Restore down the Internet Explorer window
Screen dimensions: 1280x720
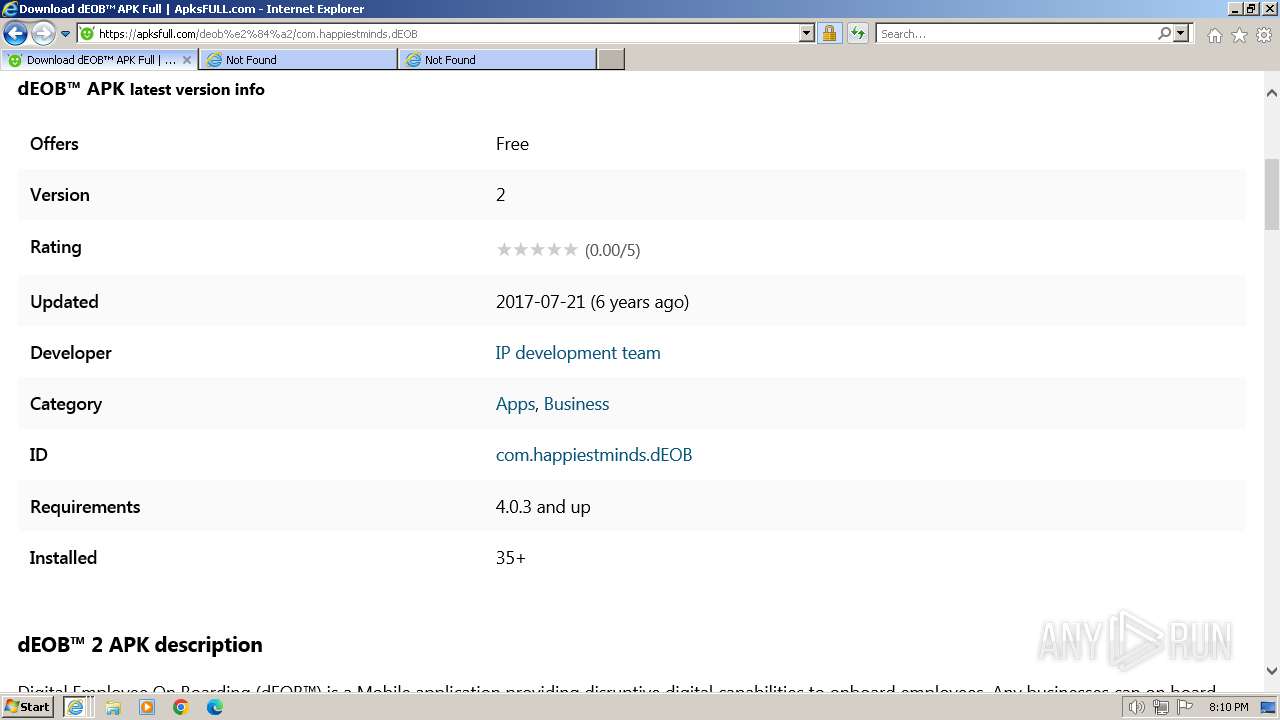(1252, 9)
